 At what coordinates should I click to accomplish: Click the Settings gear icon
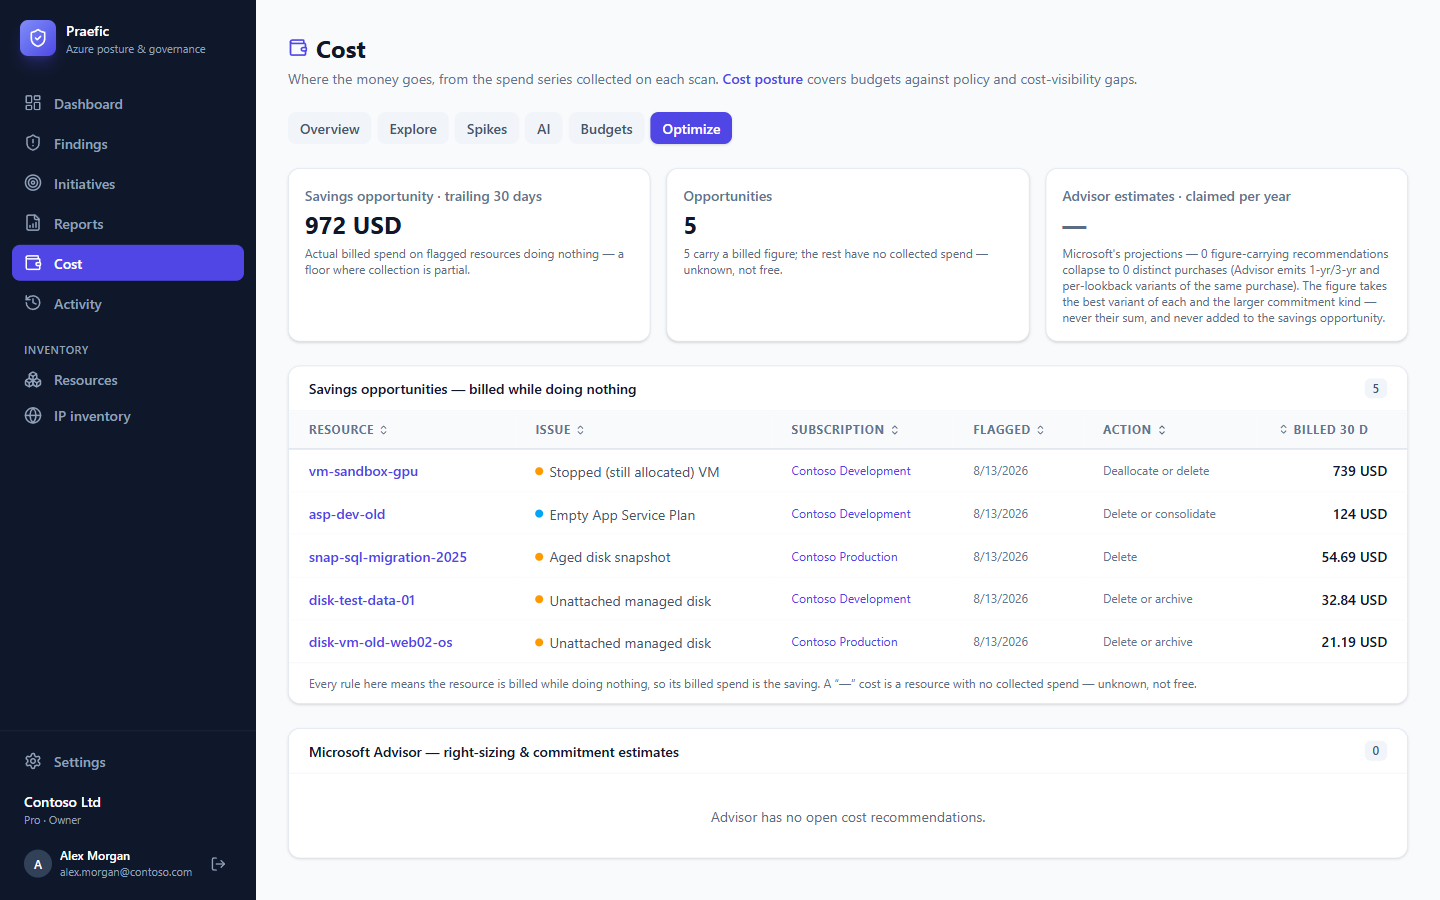(x=33, y=761)
